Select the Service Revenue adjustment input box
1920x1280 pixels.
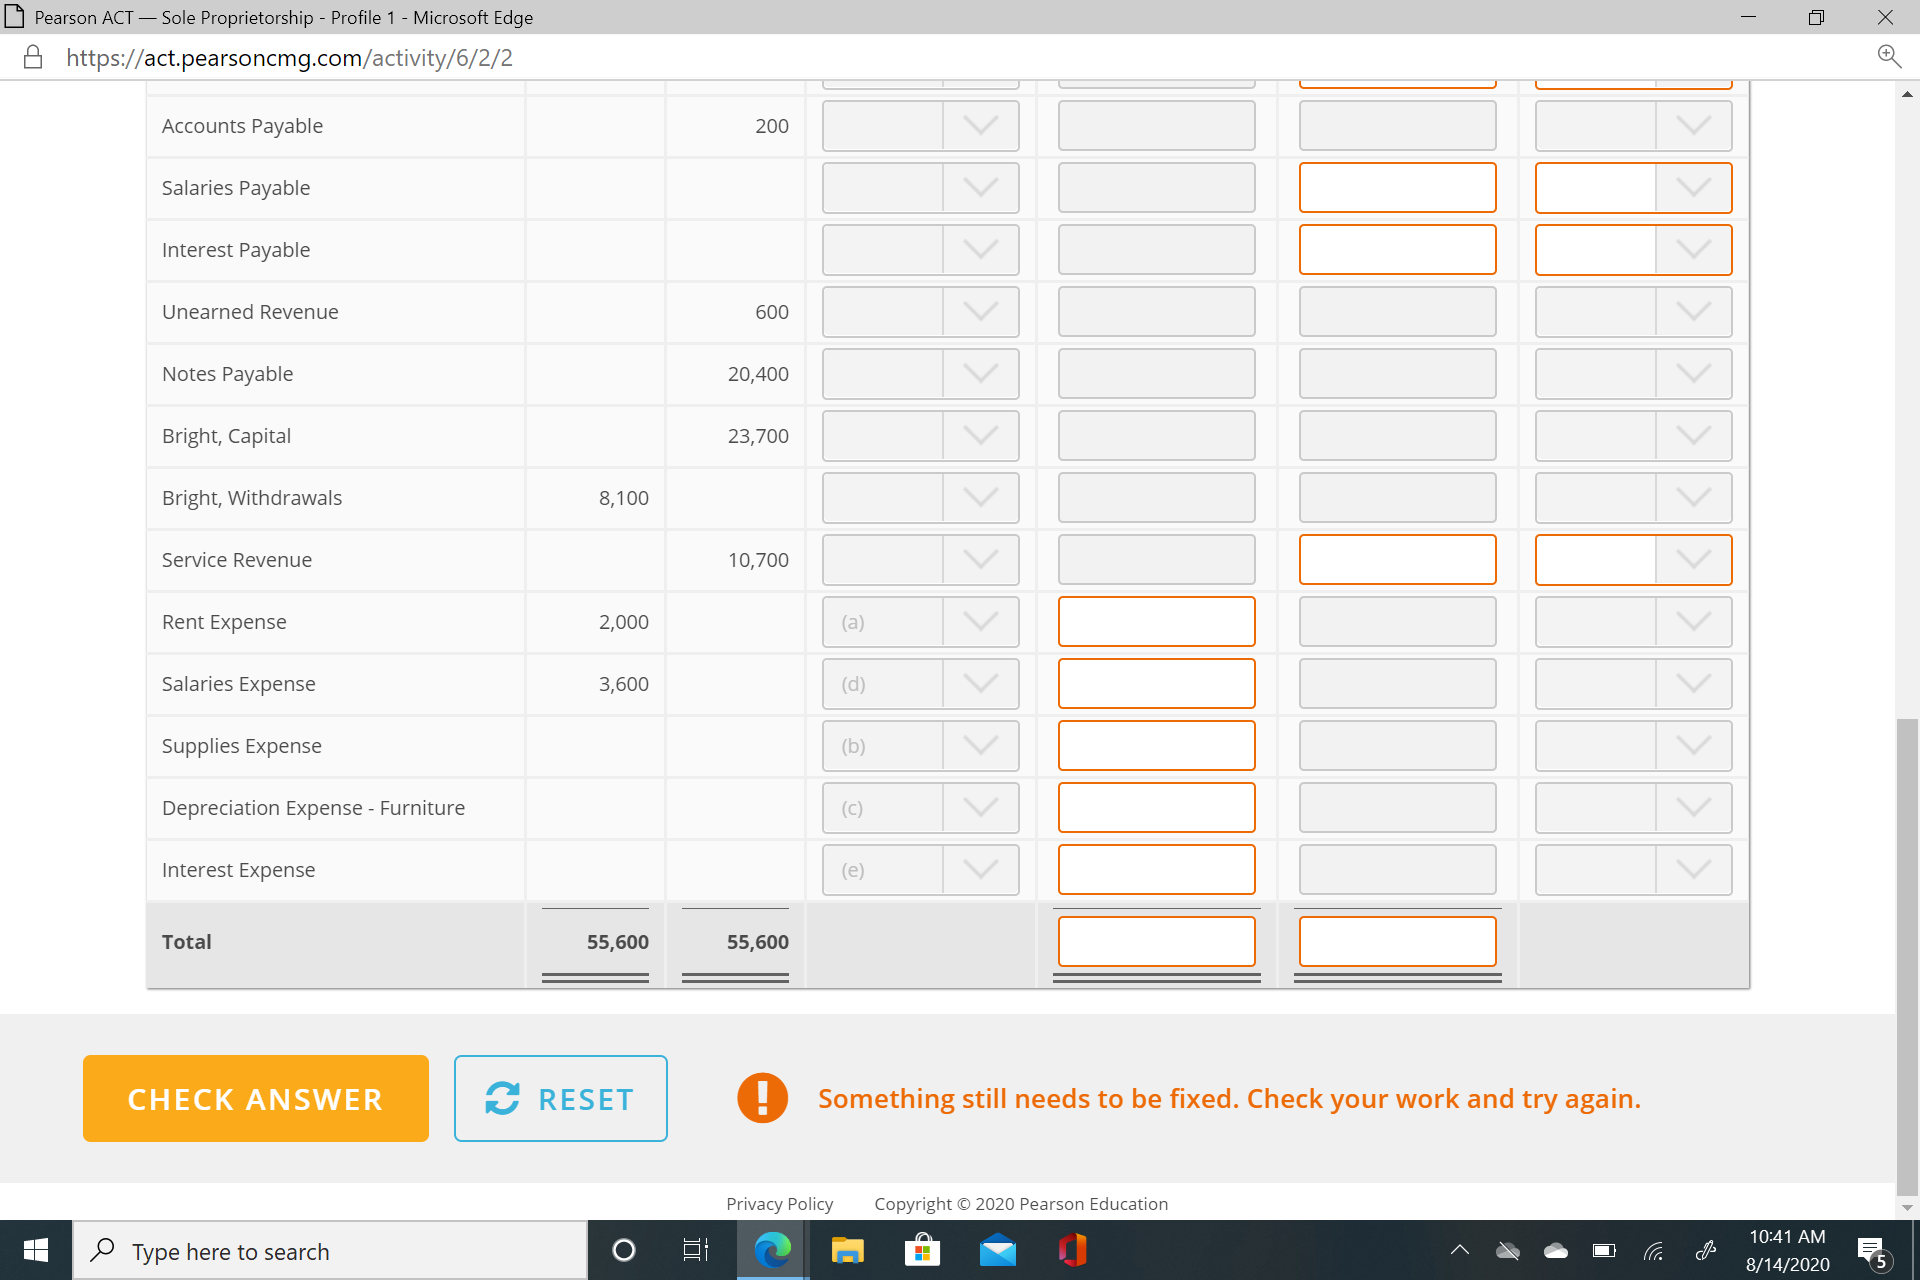(x=1397, y=559)
